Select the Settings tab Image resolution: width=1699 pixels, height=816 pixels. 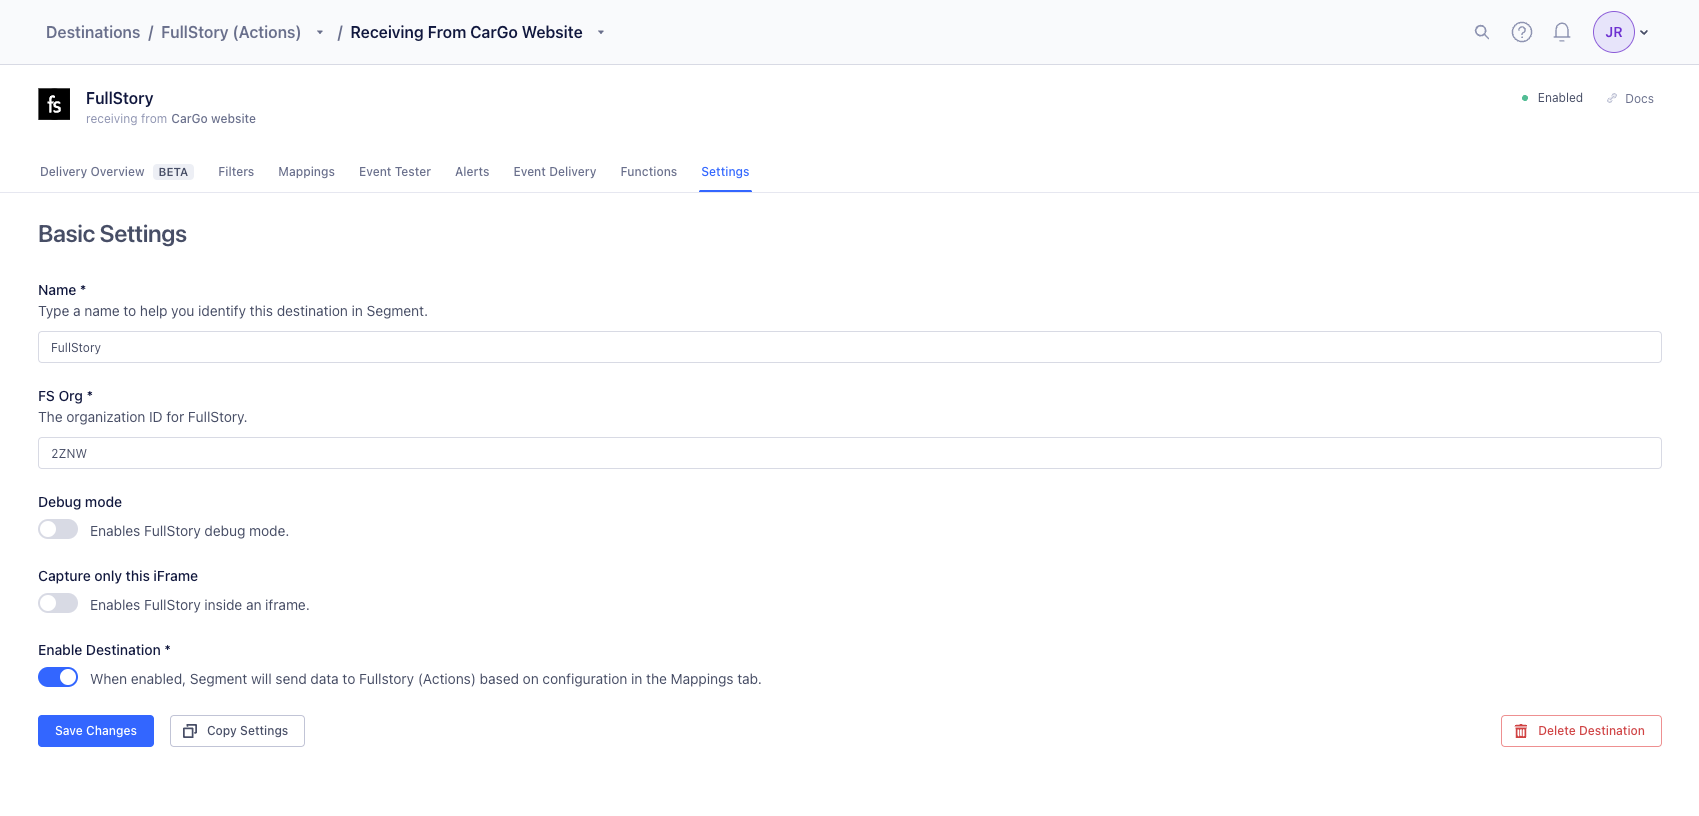point(725,172)
